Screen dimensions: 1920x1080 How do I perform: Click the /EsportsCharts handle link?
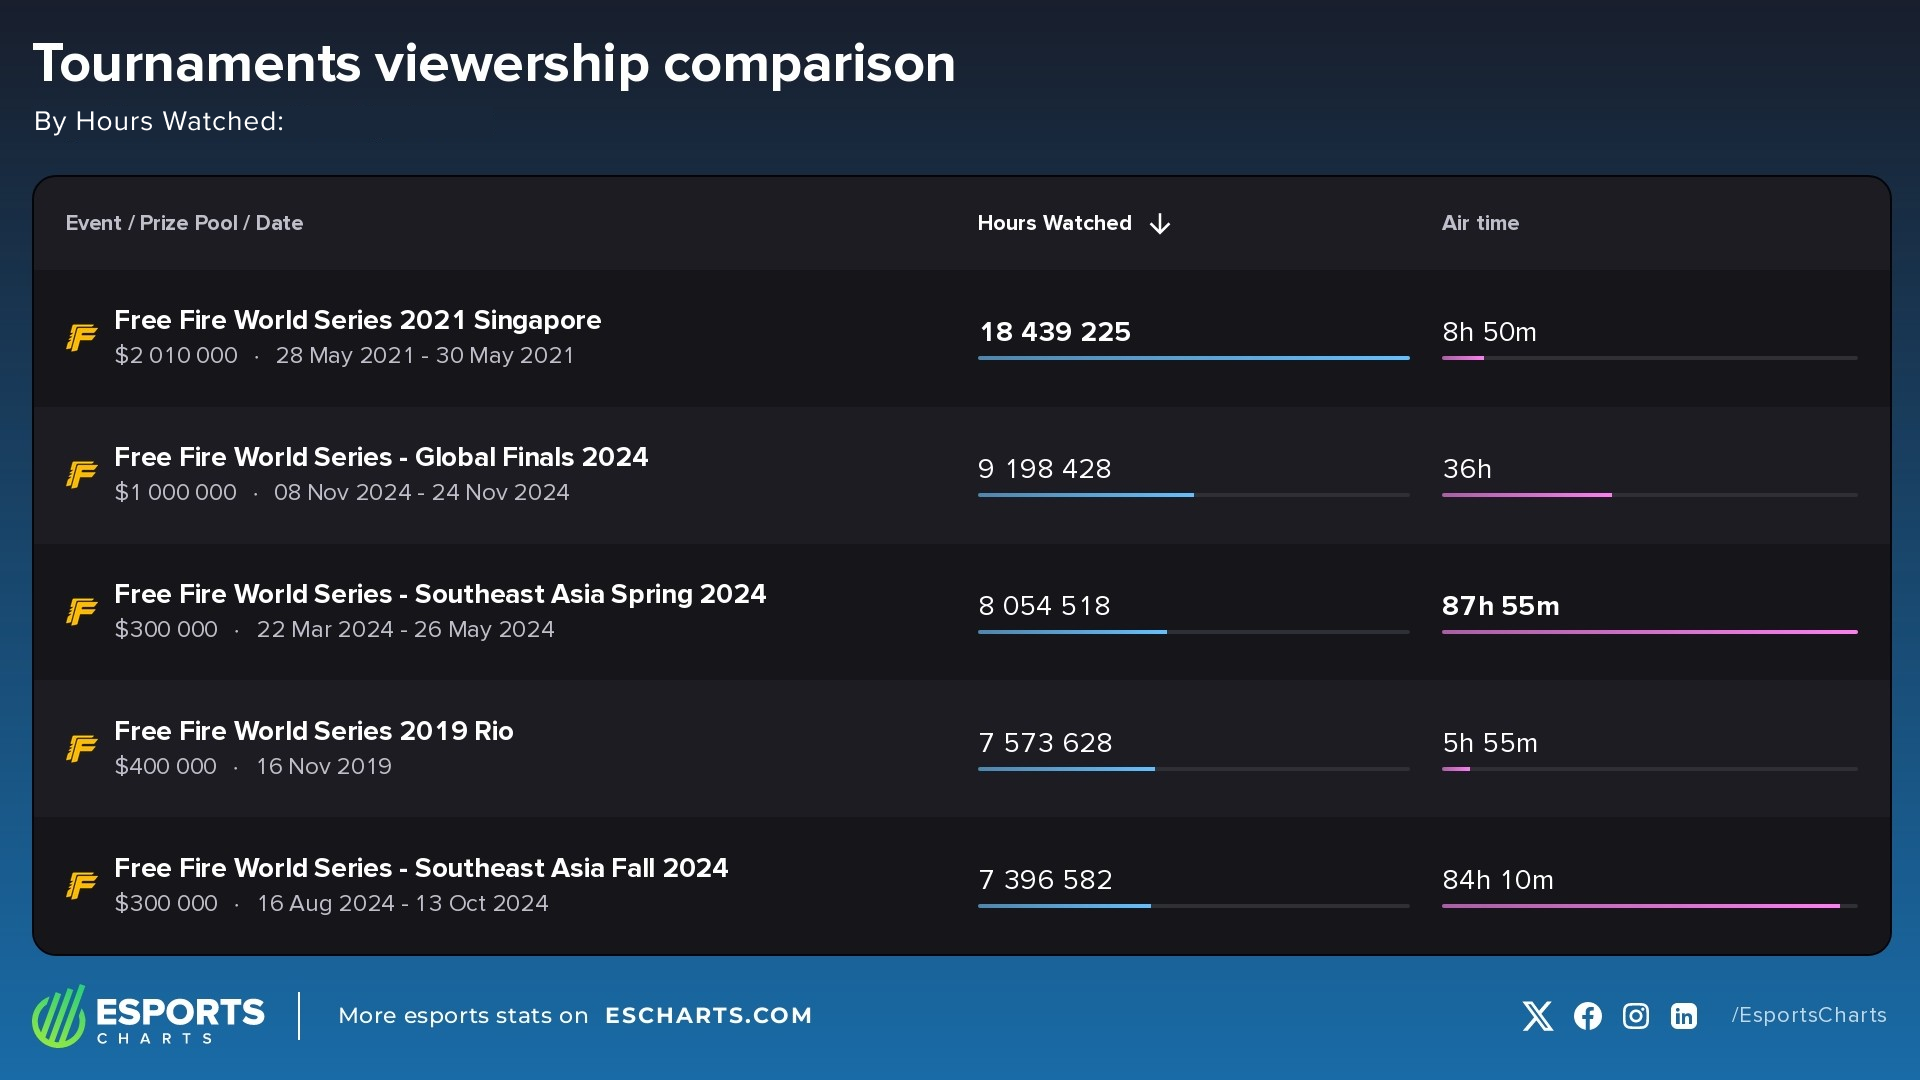1809,1016
